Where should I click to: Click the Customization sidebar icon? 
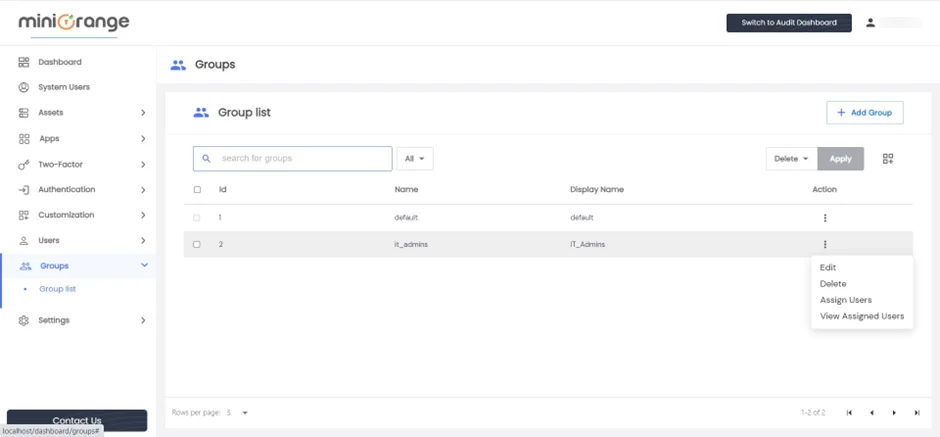[x=24, y=215]
